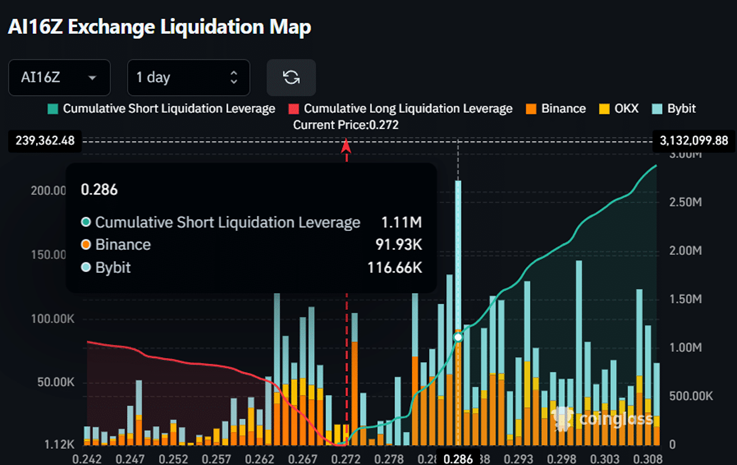Open the AI16Z symbol dropdown
The width and height of the screenshot is (737, 465).
point(59,77)
